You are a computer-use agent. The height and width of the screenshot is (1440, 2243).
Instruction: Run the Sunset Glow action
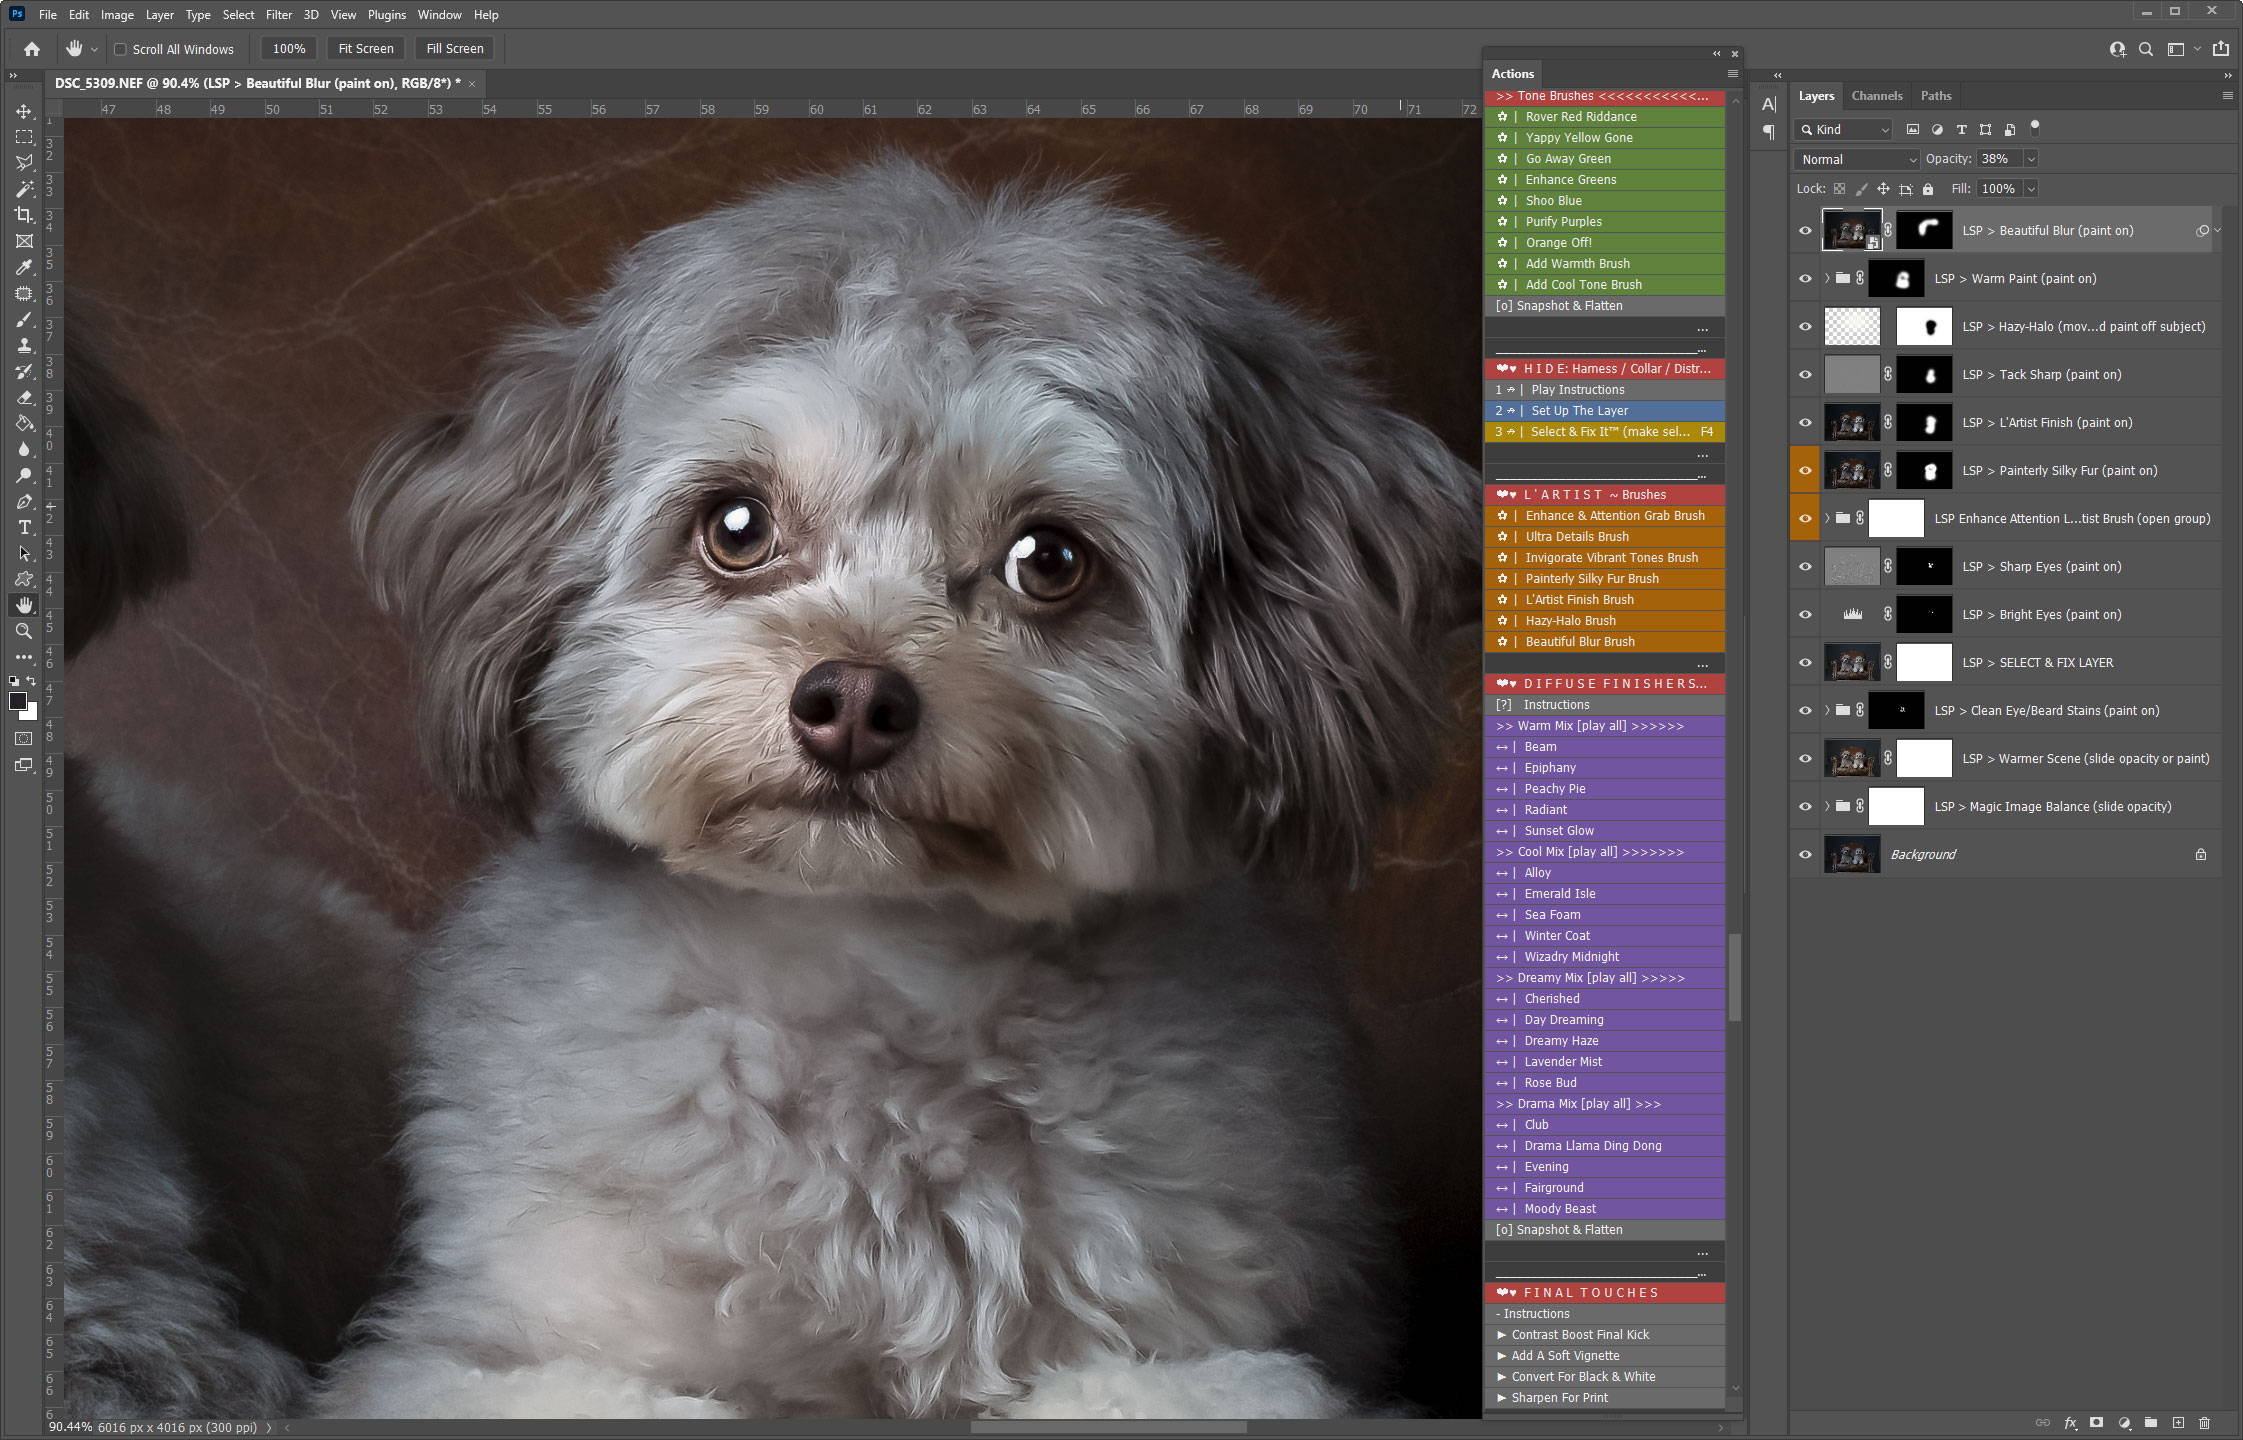(1605, 831)
